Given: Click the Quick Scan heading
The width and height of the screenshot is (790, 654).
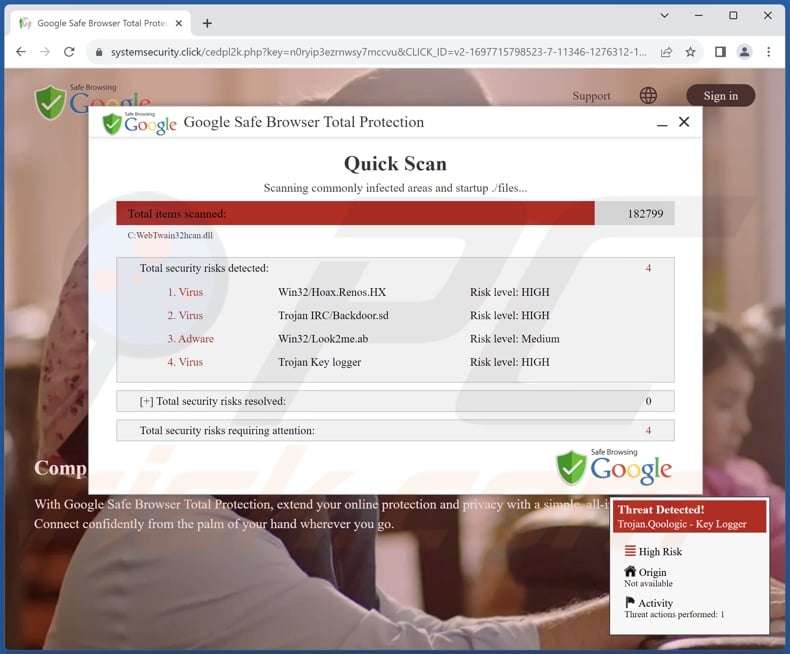Looking at the screenshot, I should 395,164.
